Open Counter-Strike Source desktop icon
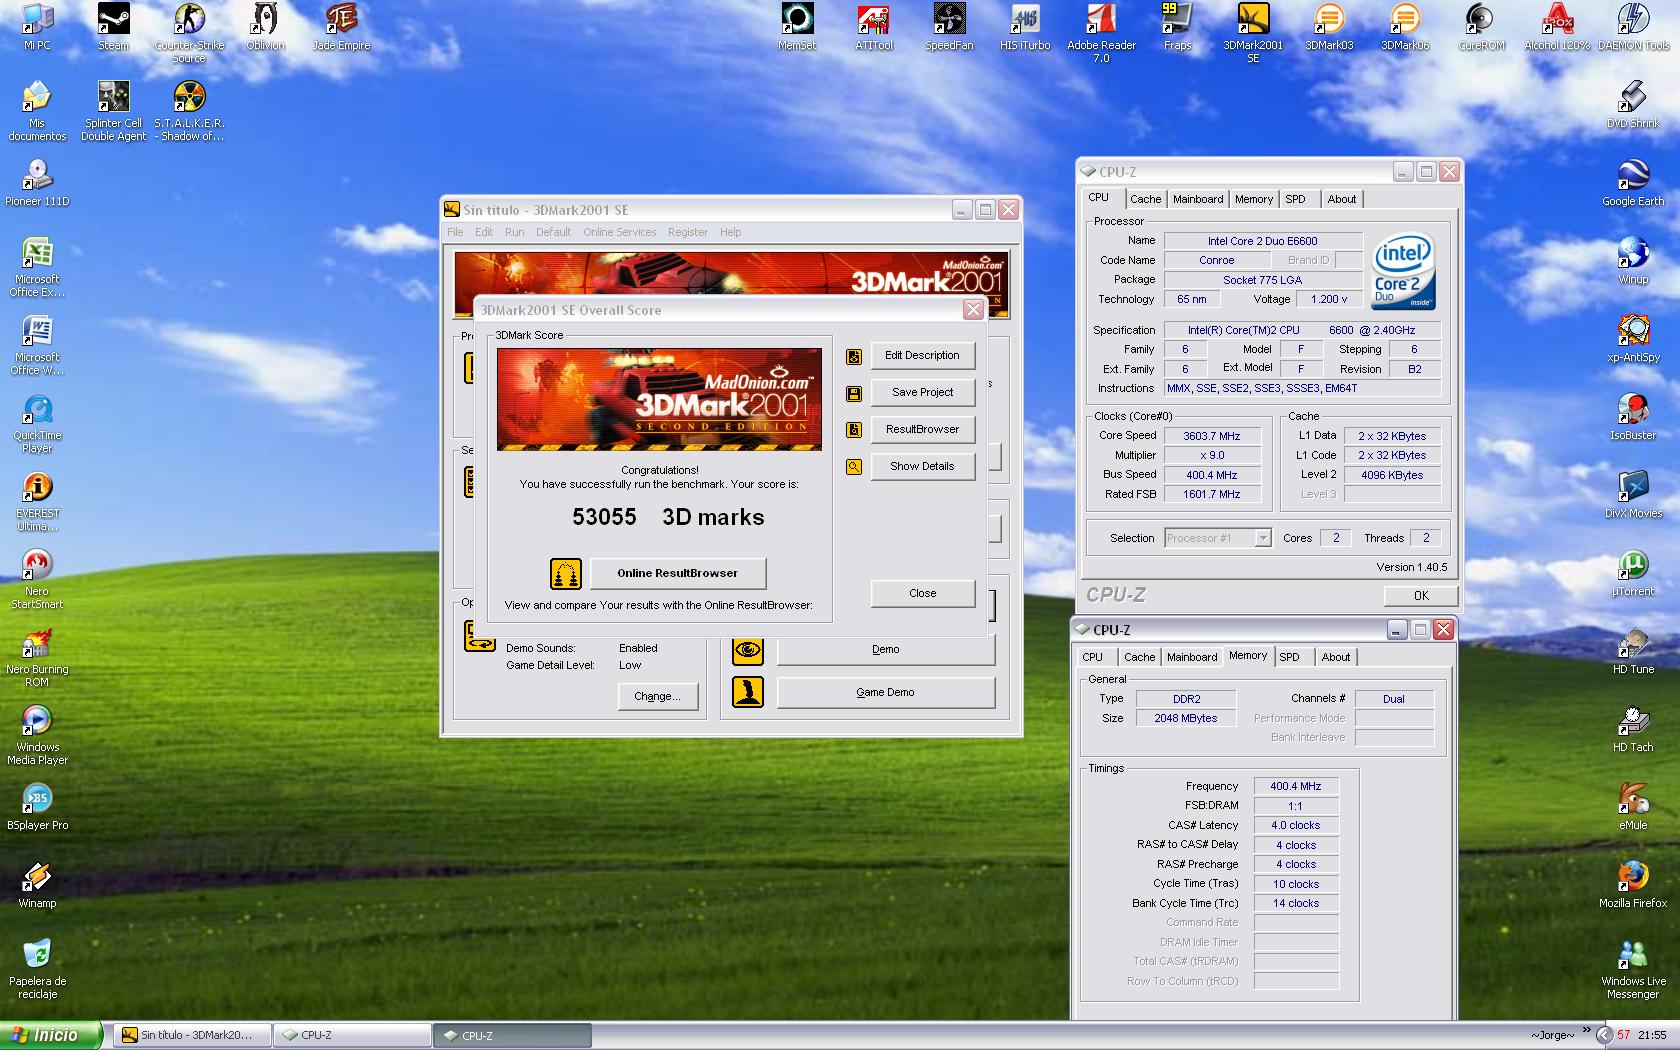The image size is (1680, 1050). pos(189,33)
